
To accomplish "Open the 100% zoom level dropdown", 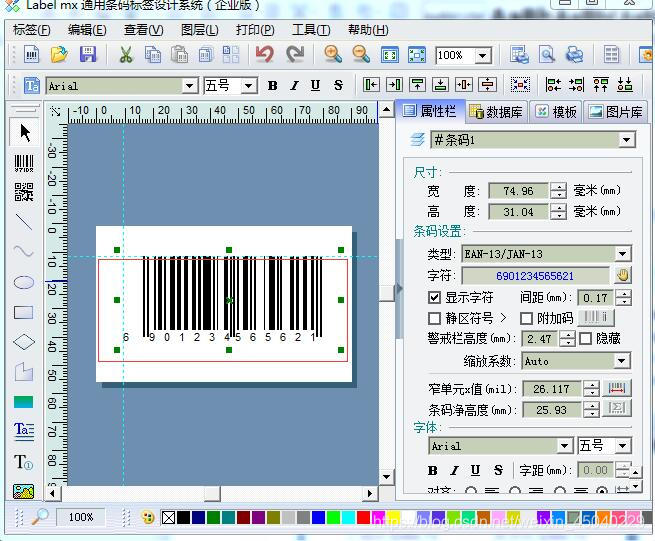I will click(483, 55).
